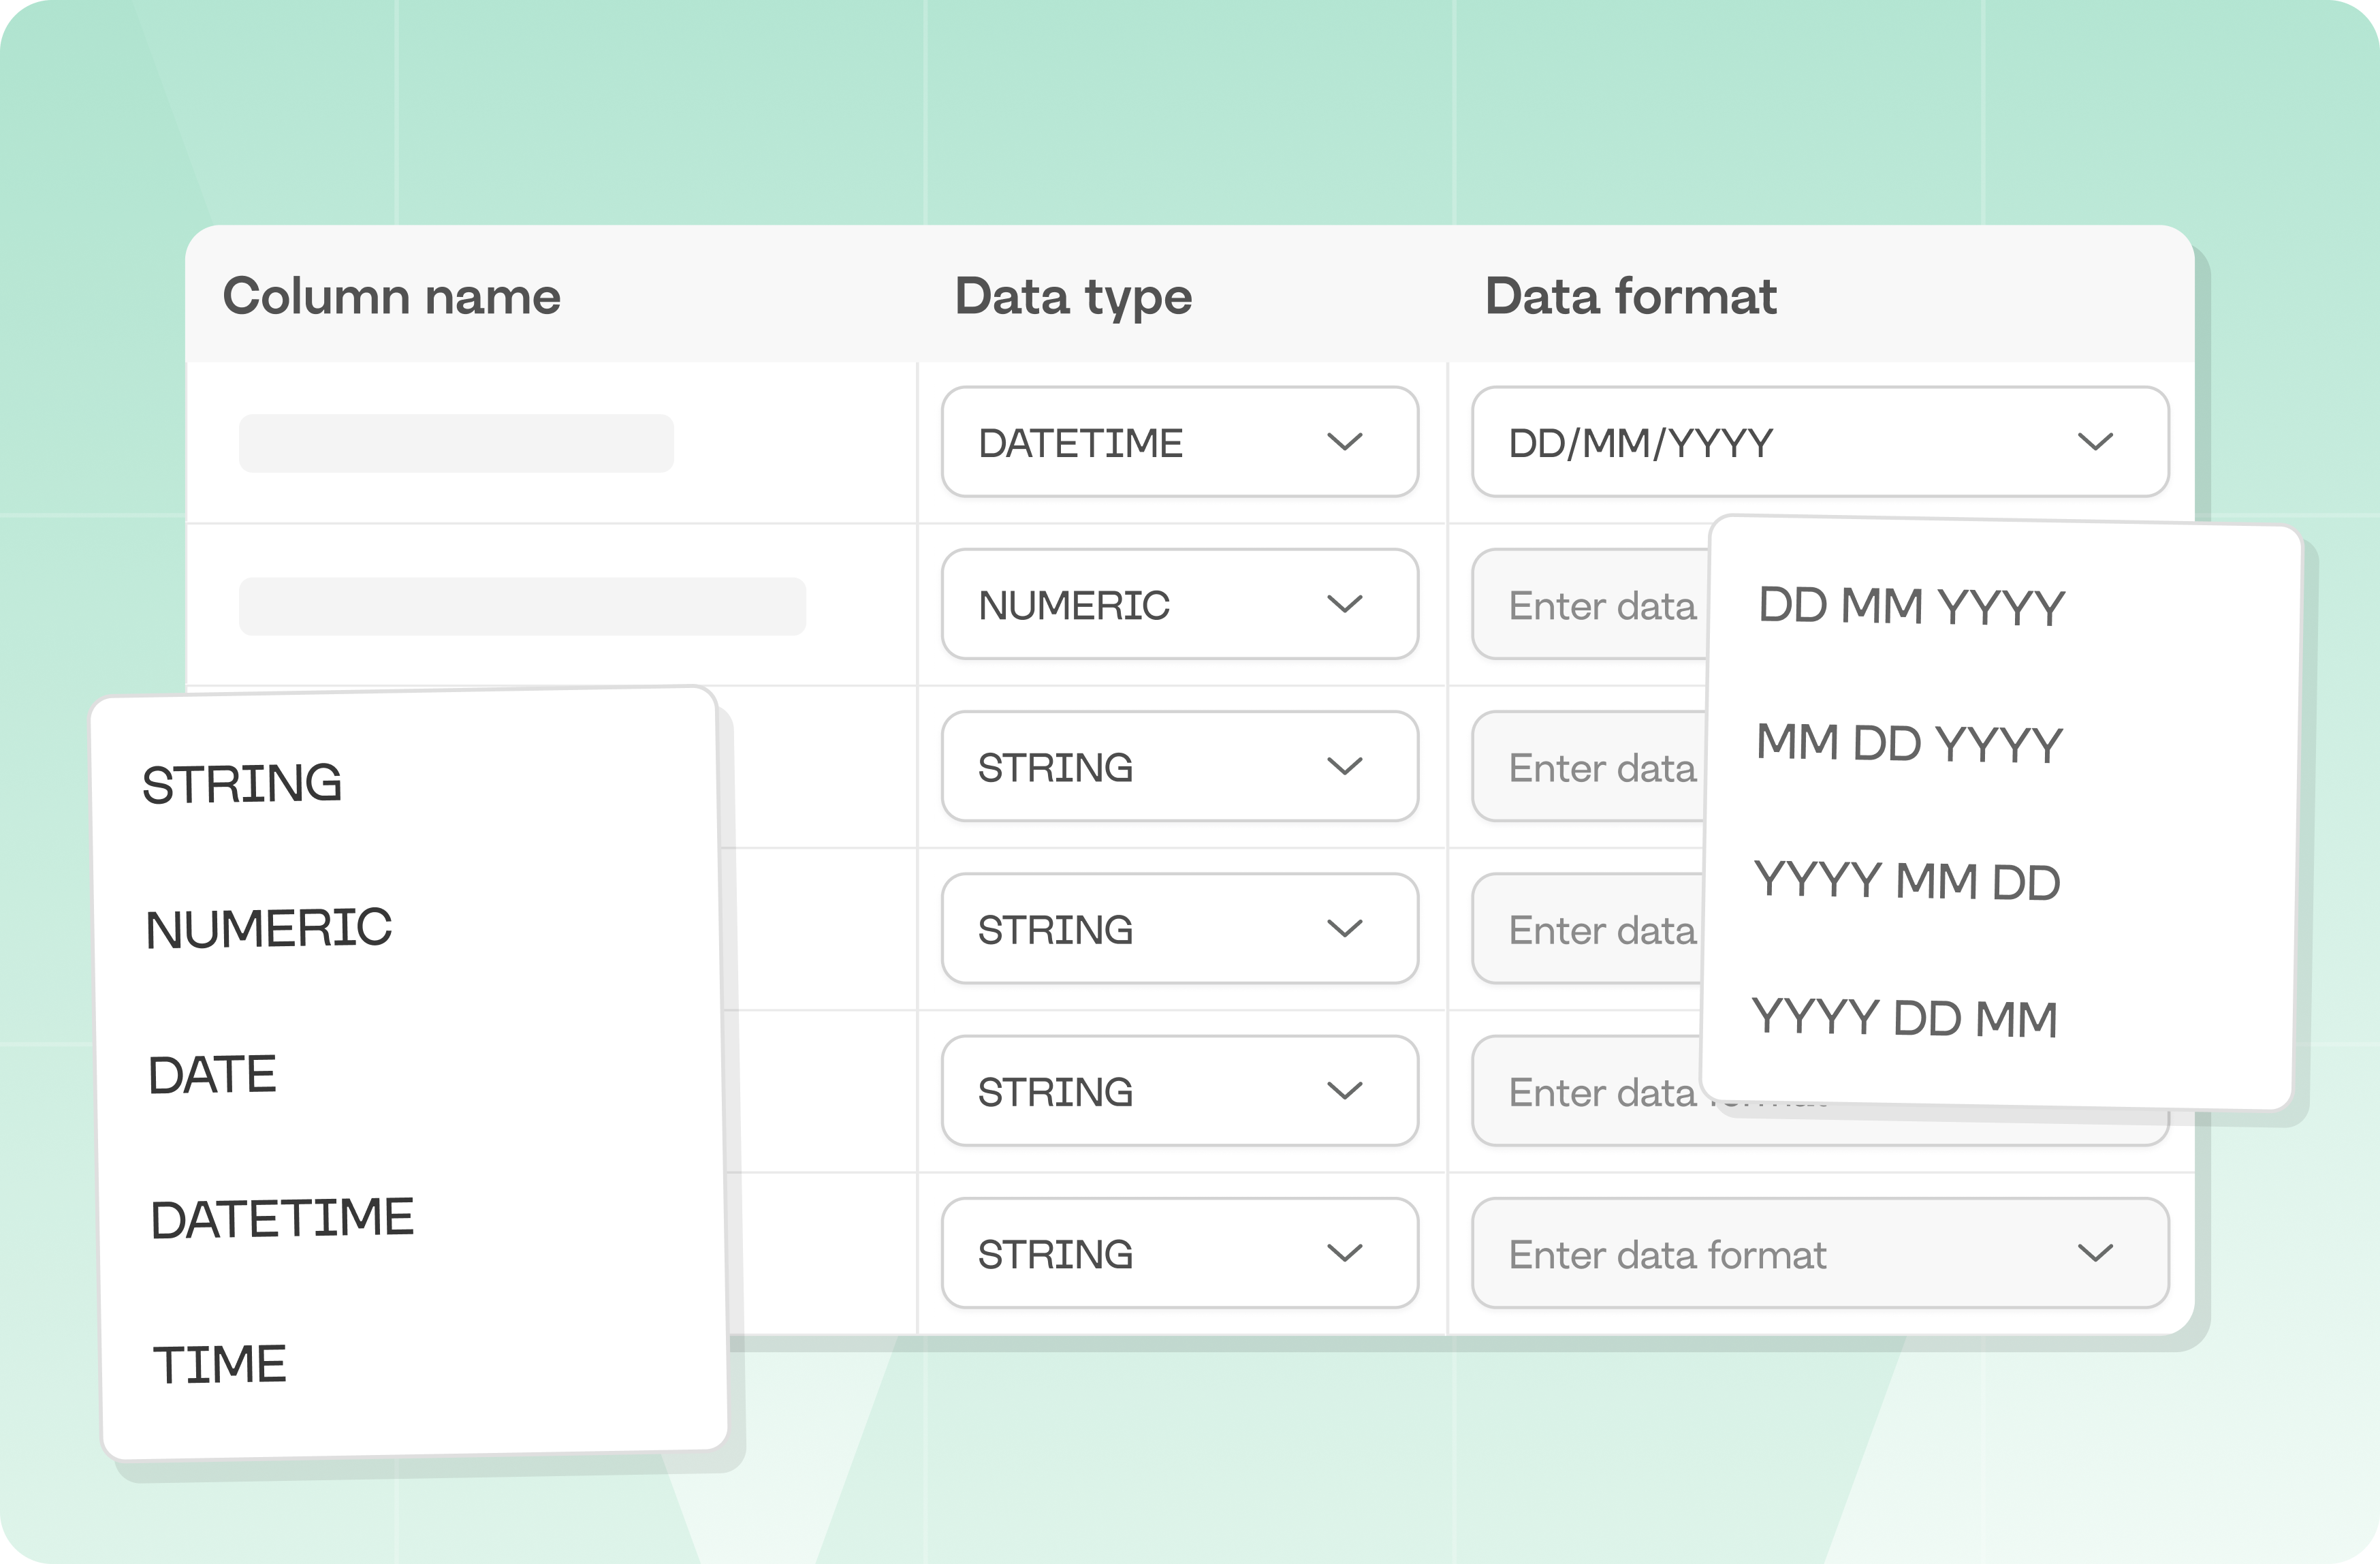Choose MM DD YYYY format option
The image size is (2380, 1564).
(1909, 744)
